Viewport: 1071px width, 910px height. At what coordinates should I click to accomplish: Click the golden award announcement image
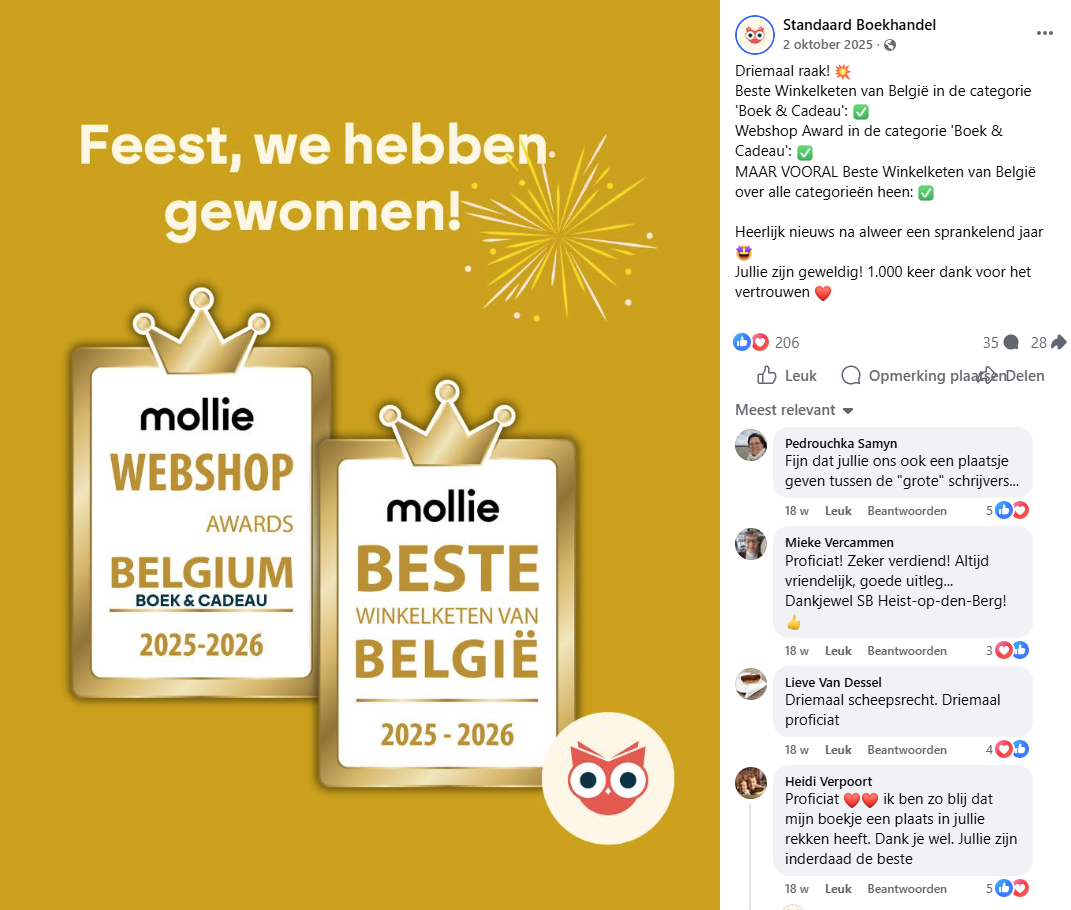360,455
